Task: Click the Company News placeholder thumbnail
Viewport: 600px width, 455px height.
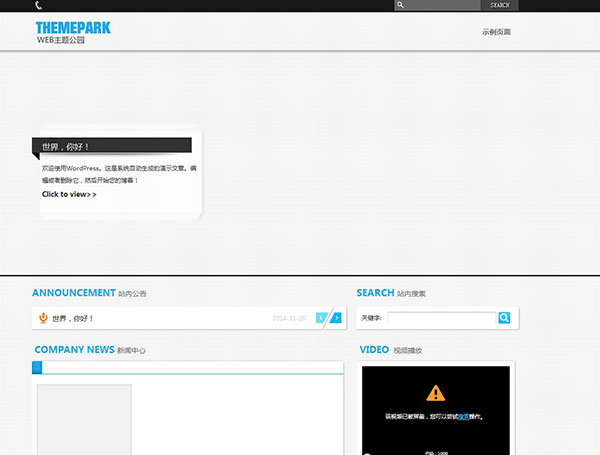Action: point(84,419)
